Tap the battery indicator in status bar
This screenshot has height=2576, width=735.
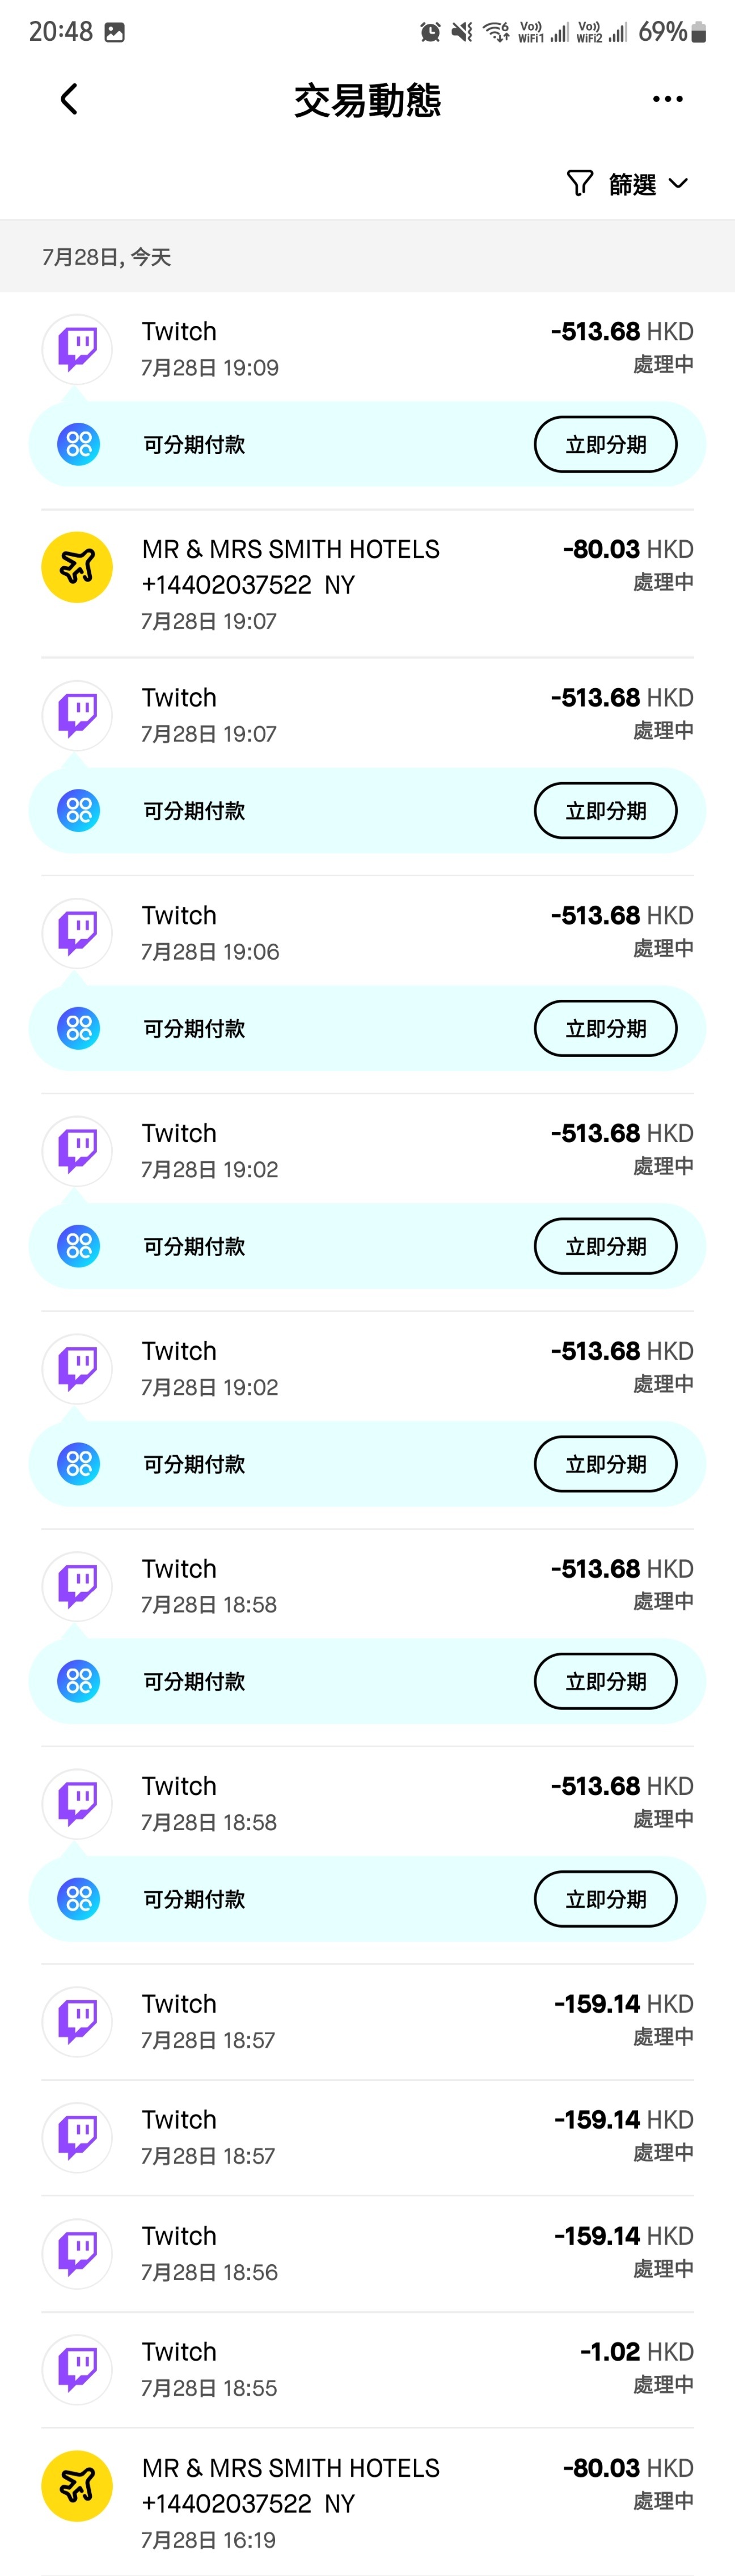coord(699,32)
